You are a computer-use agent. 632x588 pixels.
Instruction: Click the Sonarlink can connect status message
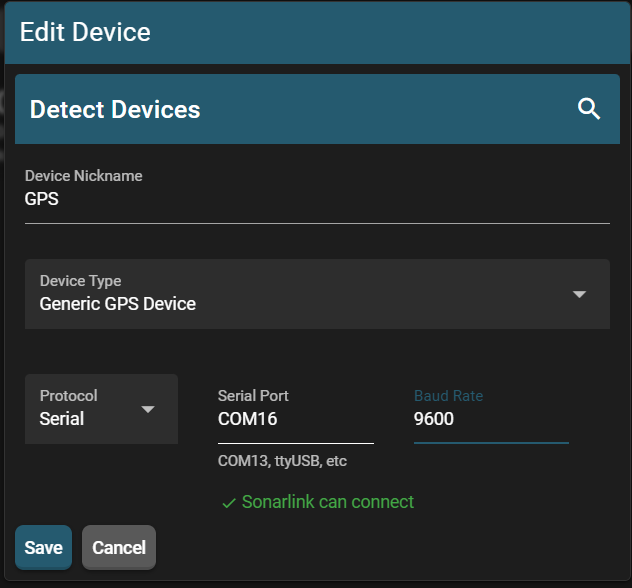pos(327,502)
